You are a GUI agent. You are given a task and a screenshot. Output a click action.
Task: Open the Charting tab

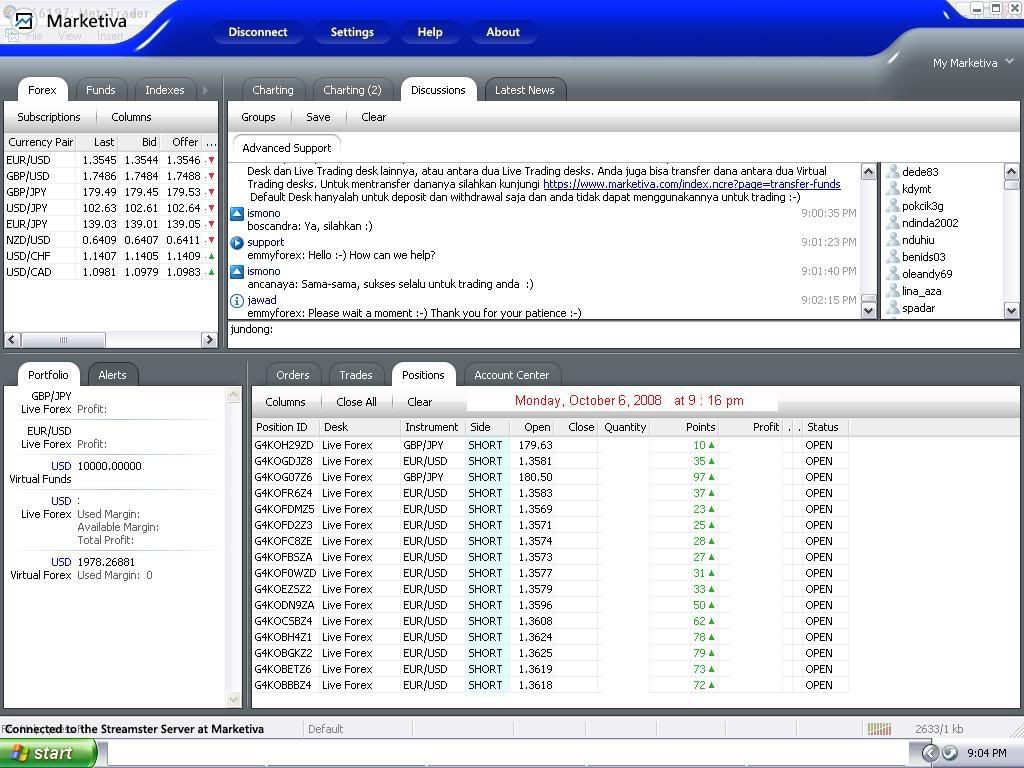coord(272,90)
